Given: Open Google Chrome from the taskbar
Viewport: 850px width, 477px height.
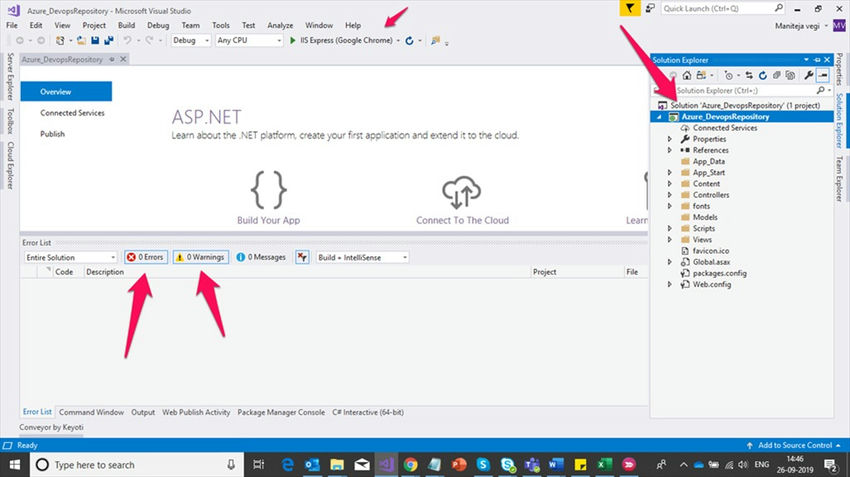Looking at the screenshot, I should click(410, 465).
